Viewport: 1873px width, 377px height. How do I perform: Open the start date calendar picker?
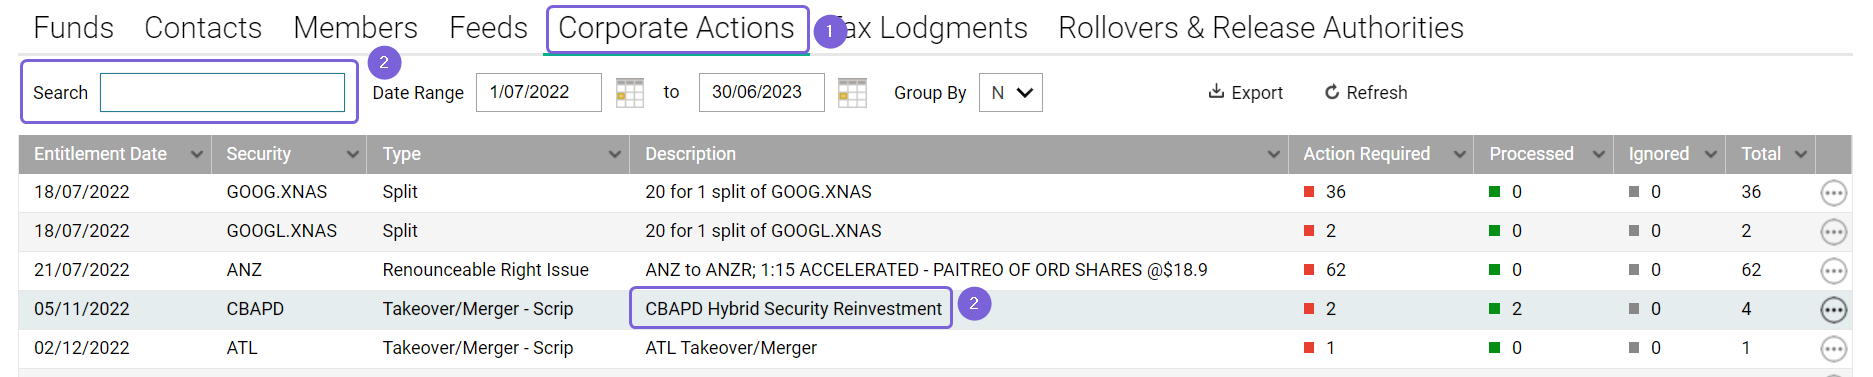tap(629, 93)
